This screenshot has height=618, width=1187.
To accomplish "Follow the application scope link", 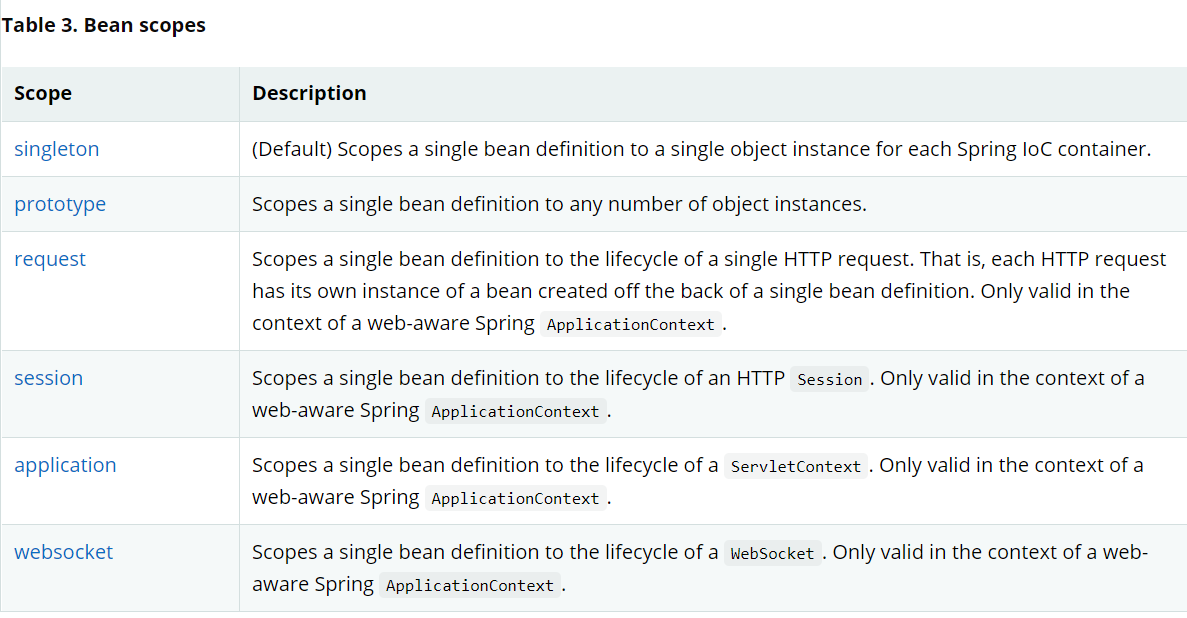I will pyautogui.click(x=65, y=465).
